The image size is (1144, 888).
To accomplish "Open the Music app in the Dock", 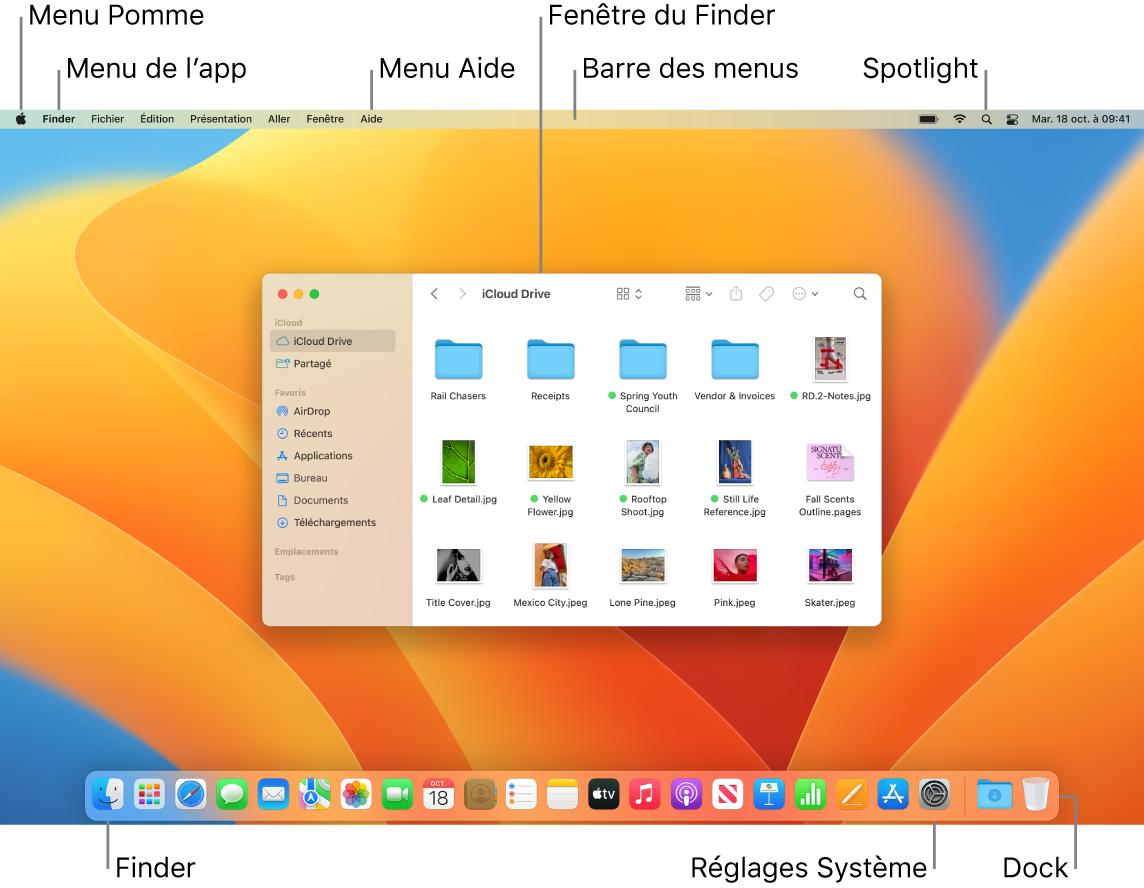I will [x=644, y=794].
